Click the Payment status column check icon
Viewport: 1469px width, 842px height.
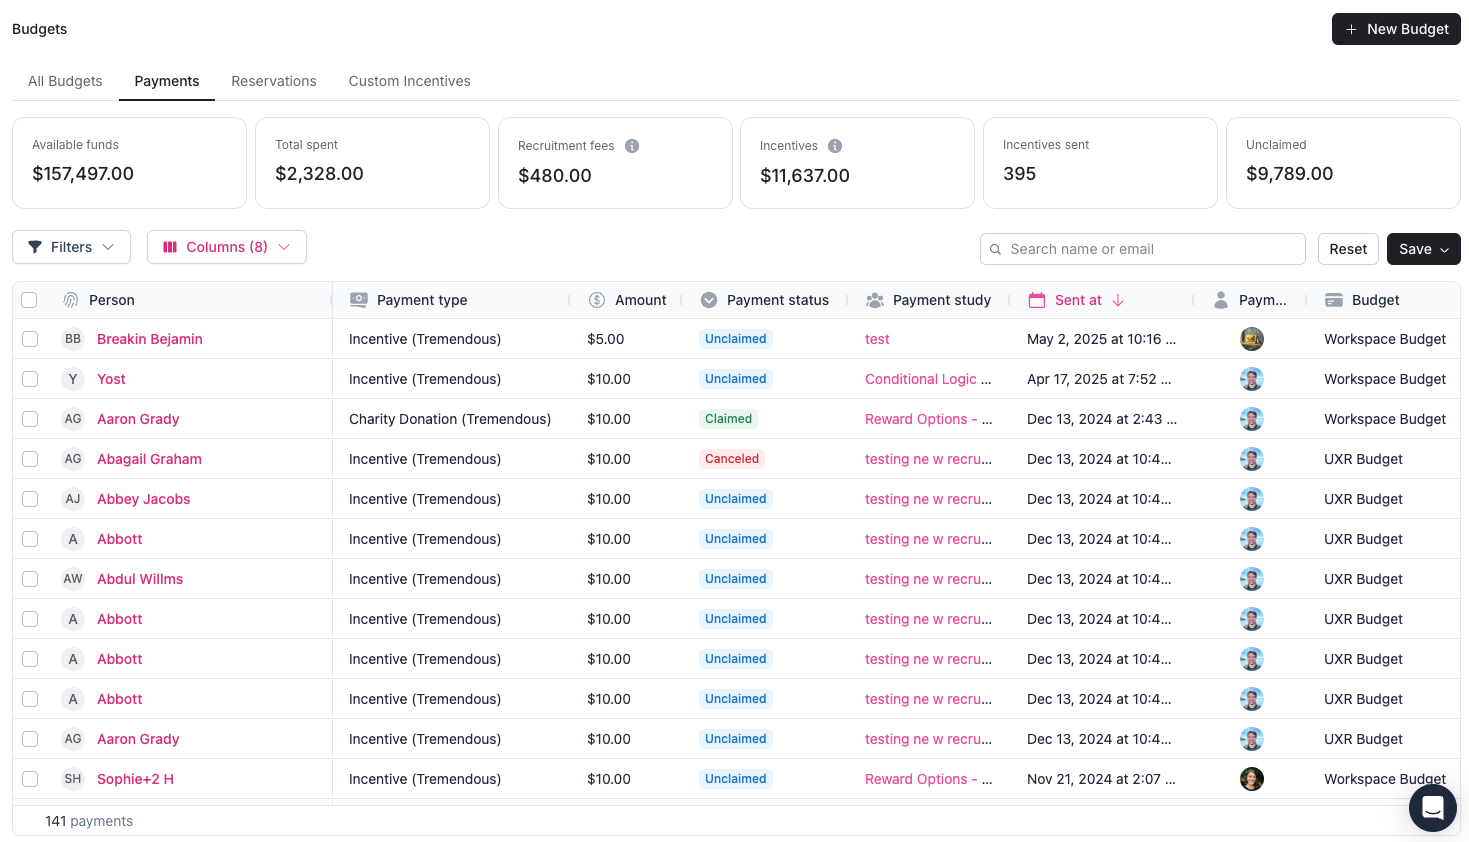(709, 300)
